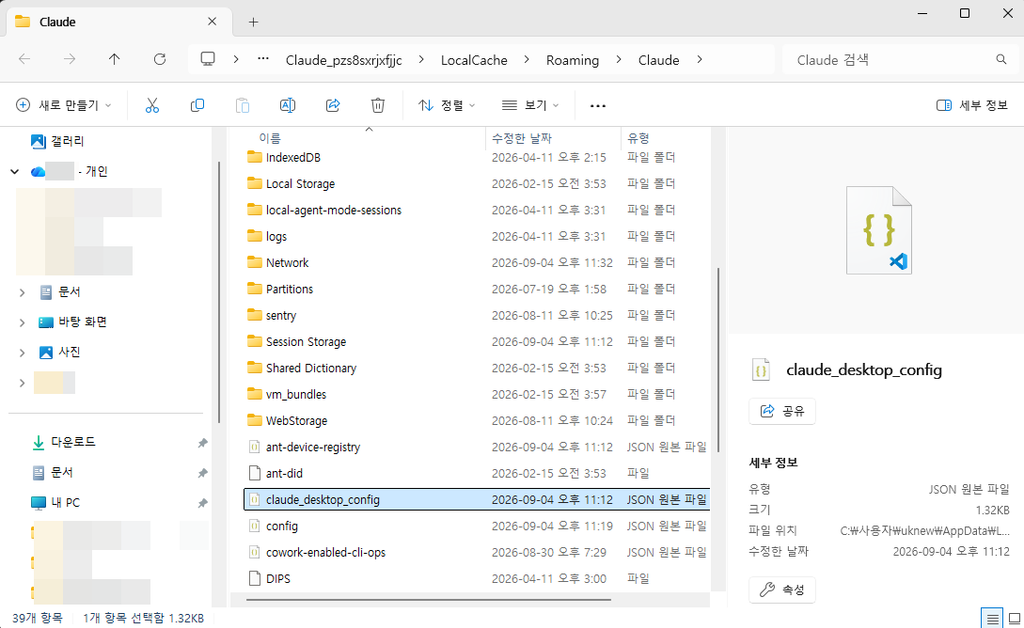Click the Copy icon in toolbar
Image resolution: width=1024 pixels, height=628 pixels.
pos(197,105)
